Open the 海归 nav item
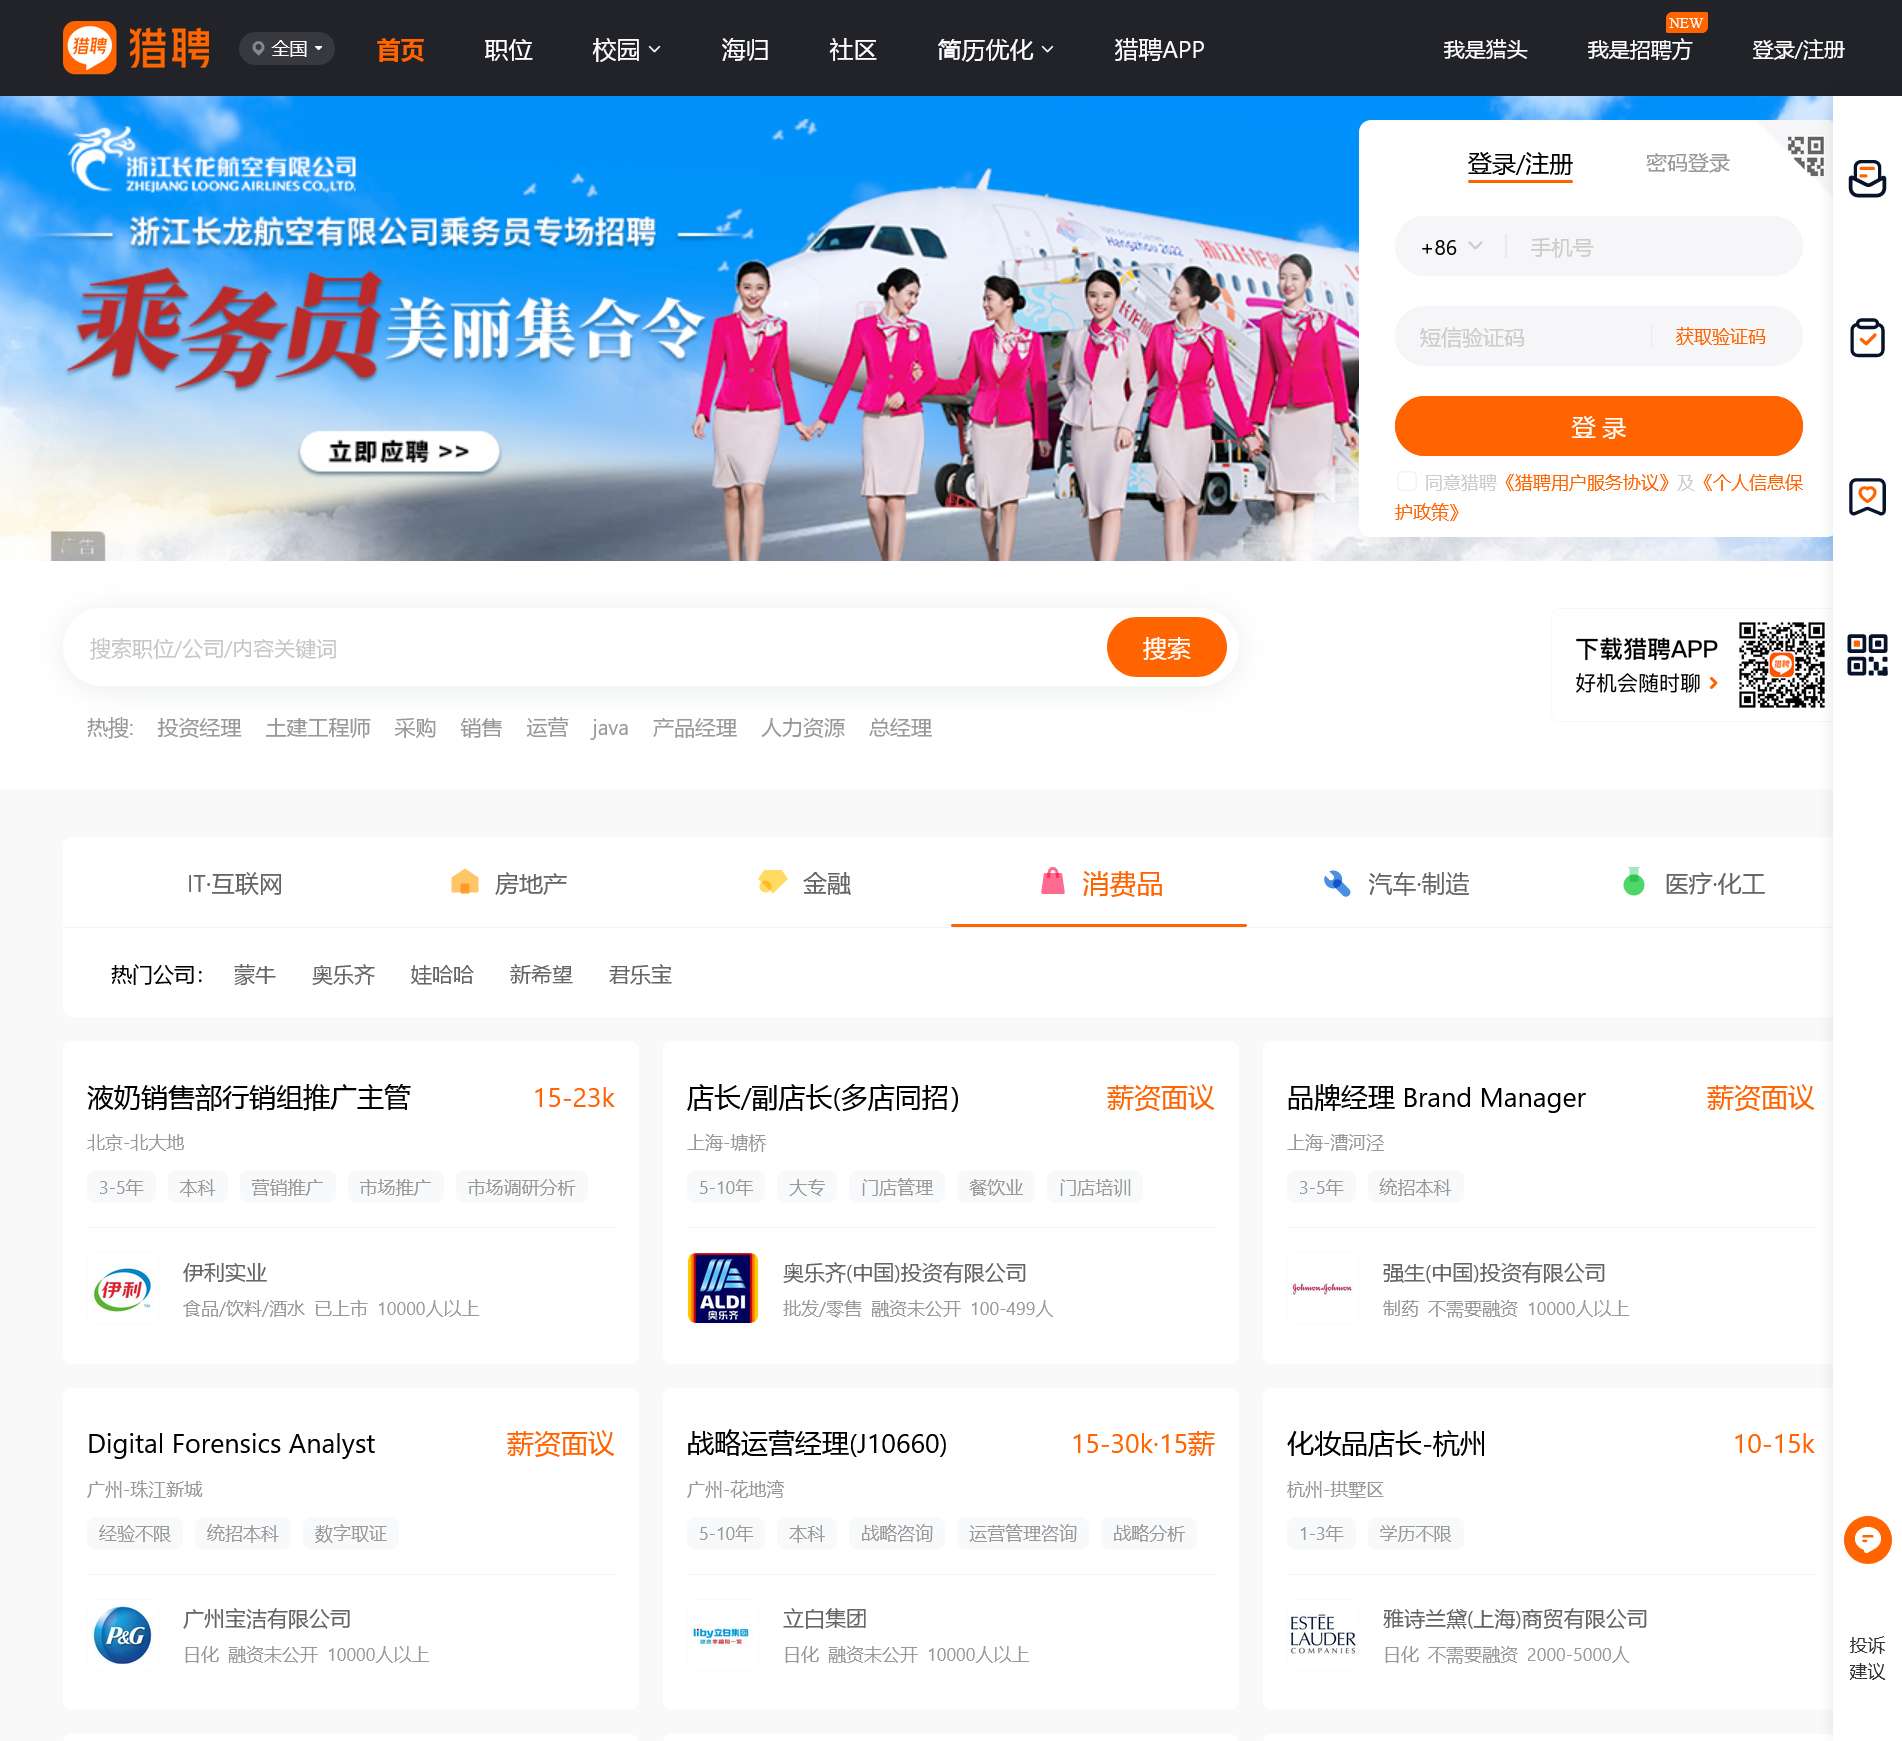The height and width of the screenshot is (1741, 1902). pos(745,49)
